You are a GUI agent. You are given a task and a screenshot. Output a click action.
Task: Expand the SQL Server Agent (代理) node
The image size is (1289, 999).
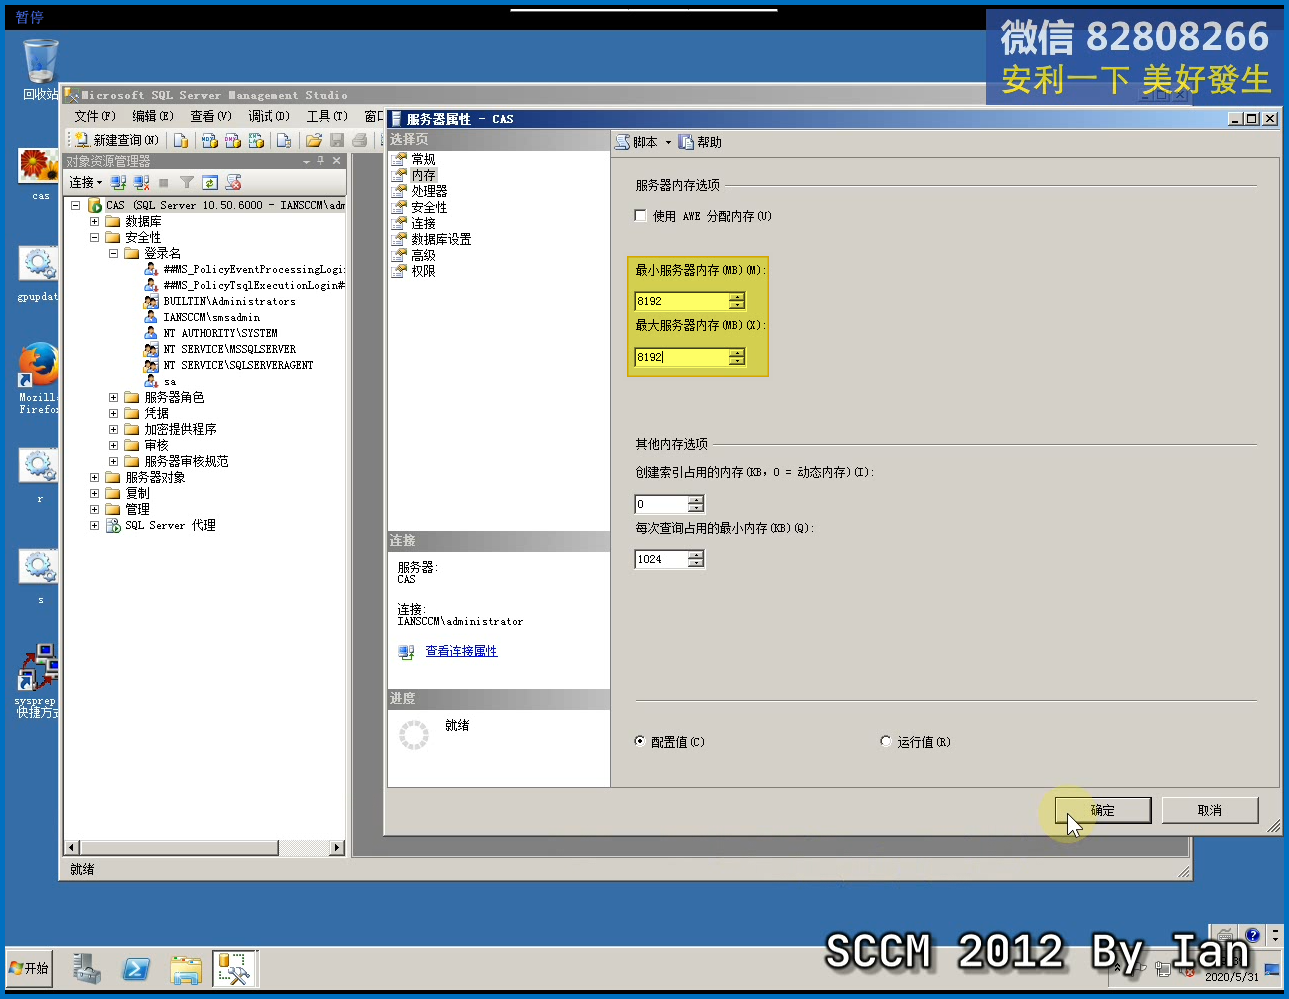[94, 525]
